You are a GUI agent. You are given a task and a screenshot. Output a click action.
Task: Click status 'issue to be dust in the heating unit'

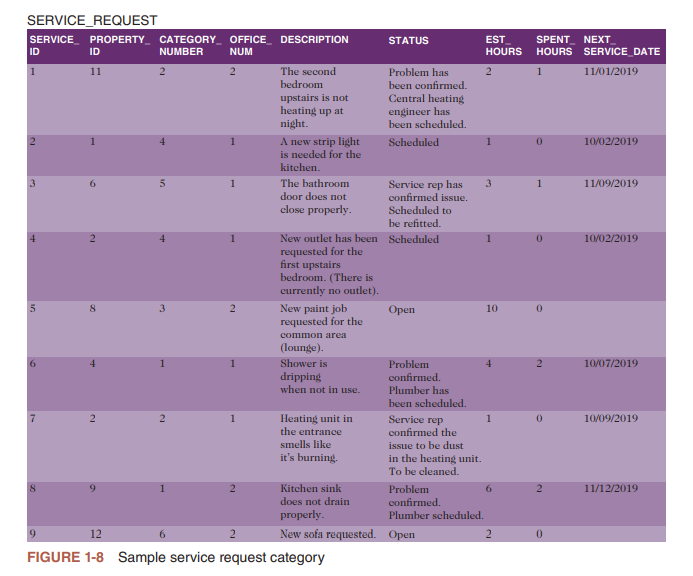click(435, 452)
